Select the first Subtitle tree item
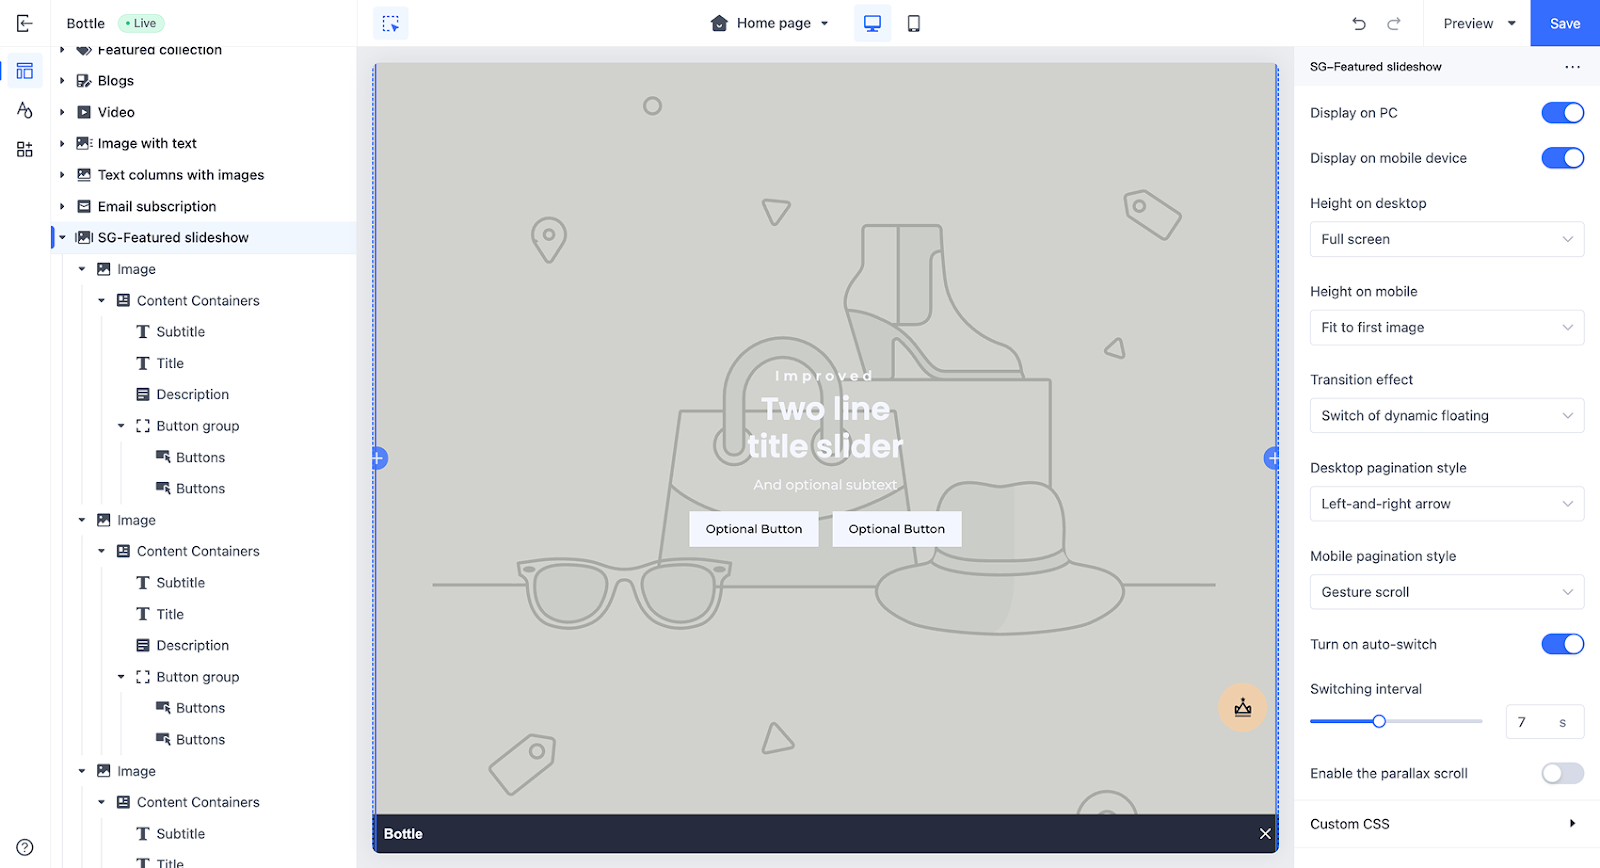 (x=181, y=332)
